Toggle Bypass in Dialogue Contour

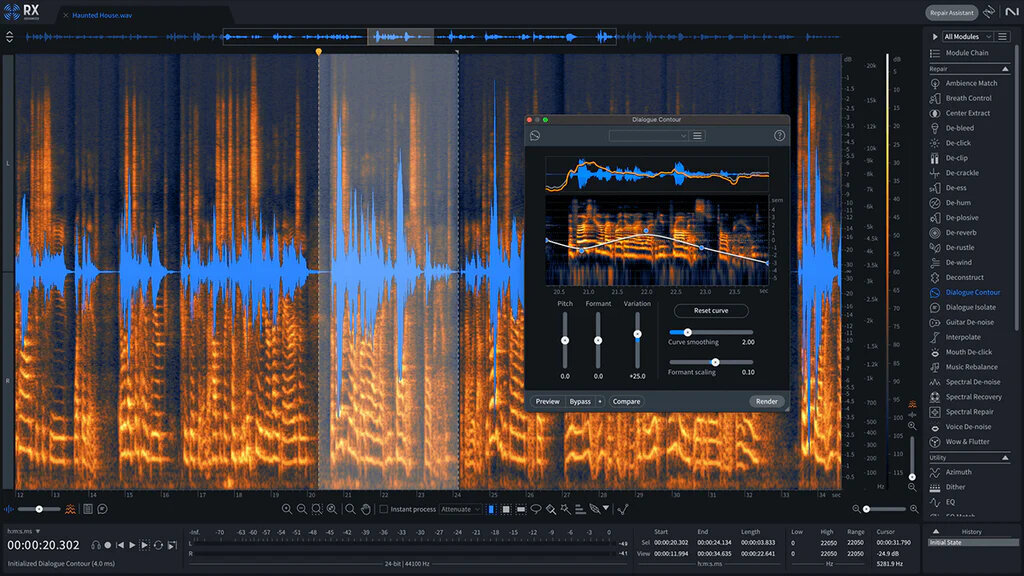(578, 400)
